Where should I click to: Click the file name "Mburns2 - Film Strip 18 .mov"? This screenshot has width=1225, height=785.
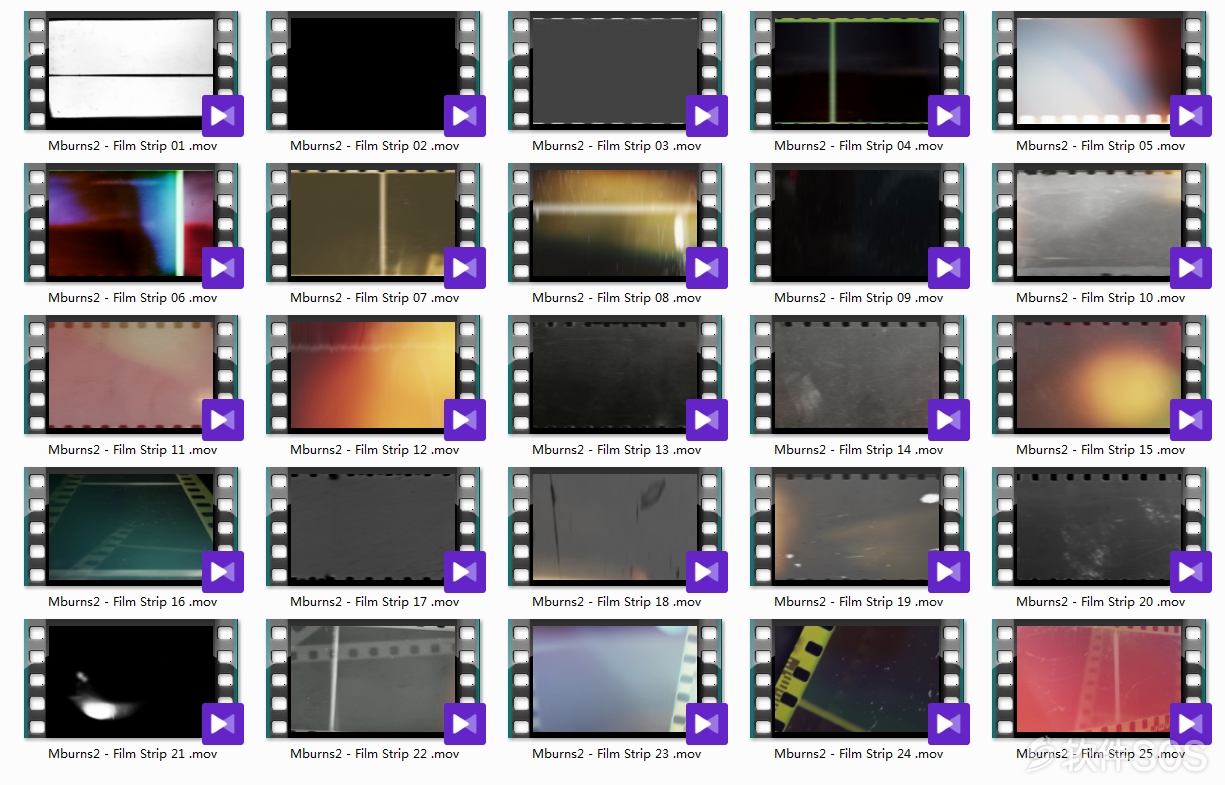coord(616,602)
